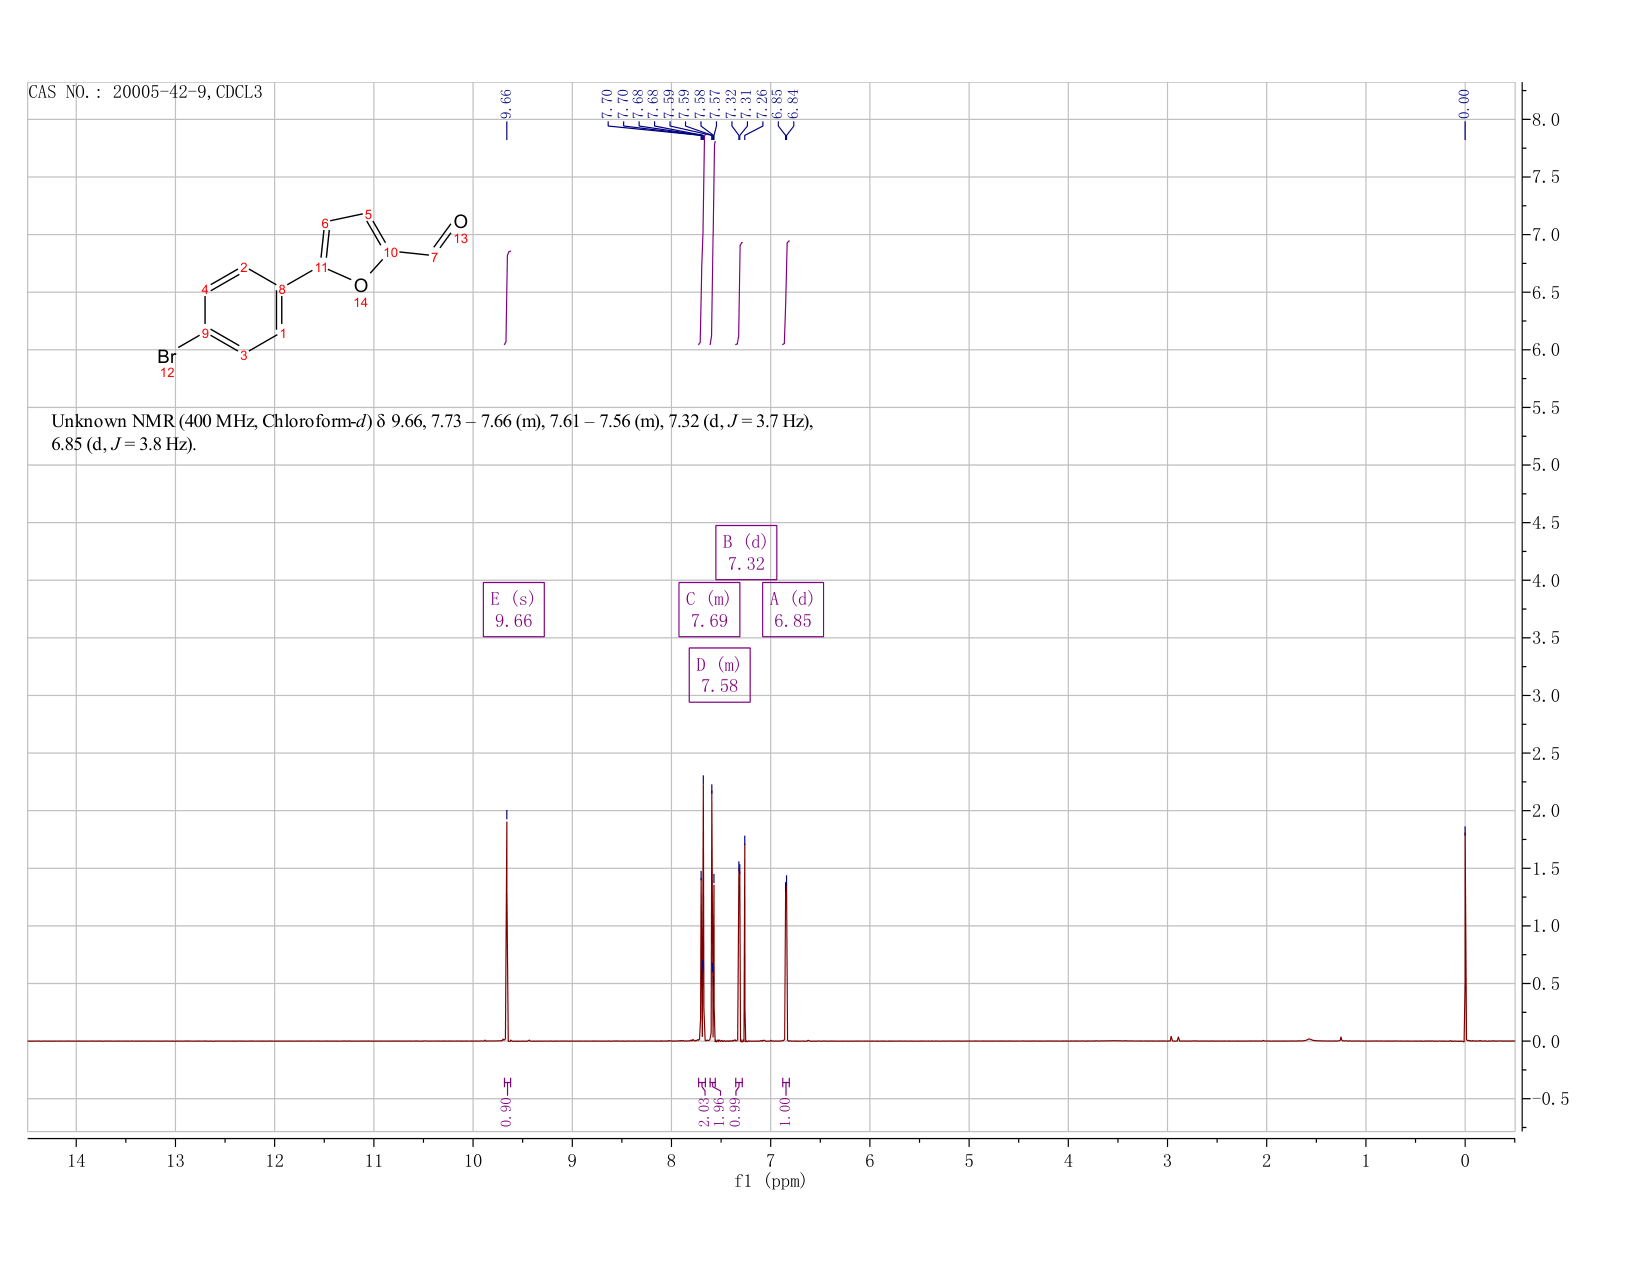Click the 14 tick label on the ppm axis
The height and width of the screenshot is (1275, 1650).
(x=76, y=1161)
